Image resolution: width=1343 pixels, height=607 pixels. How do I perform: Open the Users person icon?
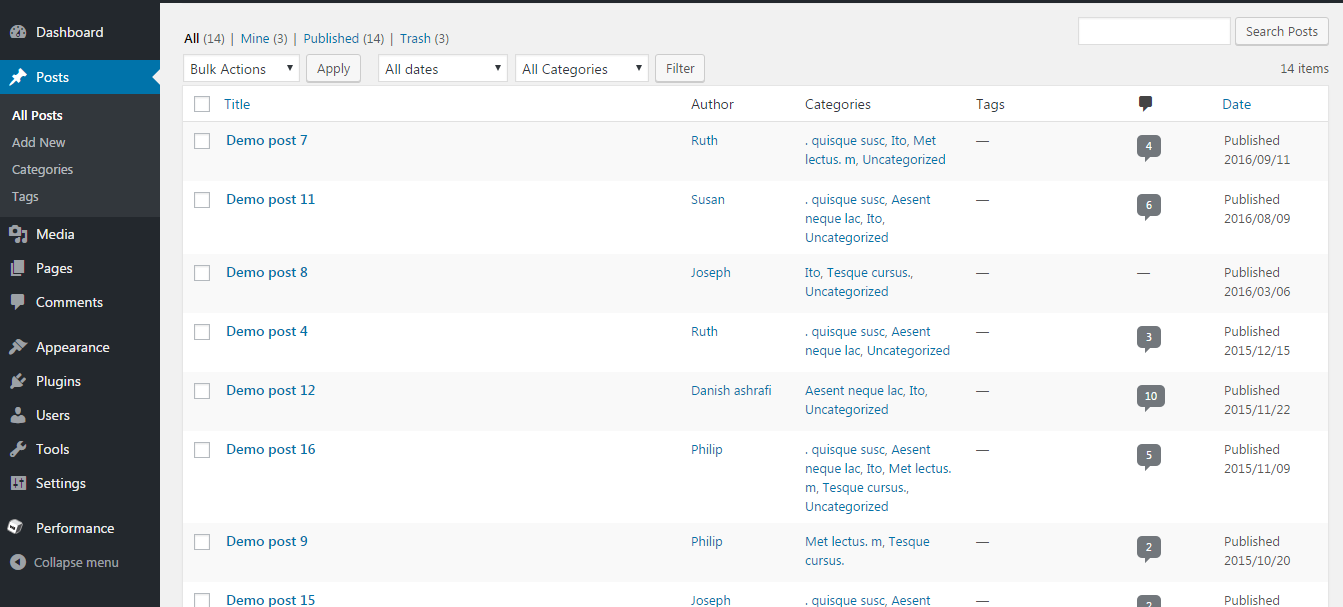[x=18, y=415]
